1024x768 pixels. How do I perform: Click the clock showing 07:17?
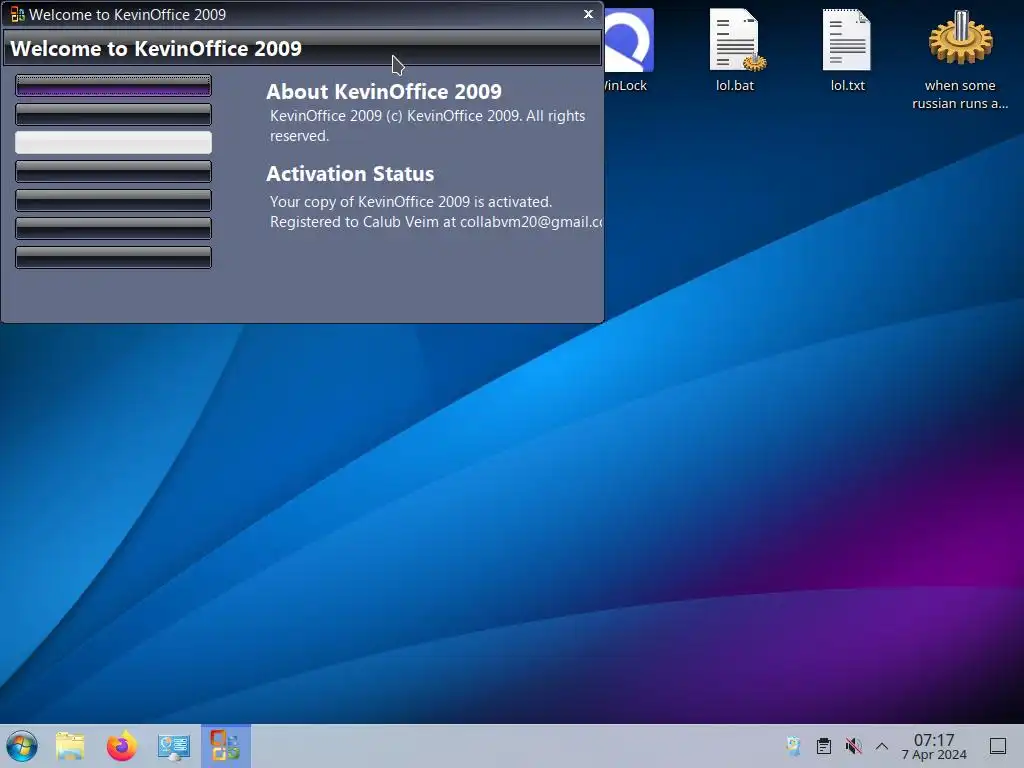pyautogui.click(x=935, y=746)
